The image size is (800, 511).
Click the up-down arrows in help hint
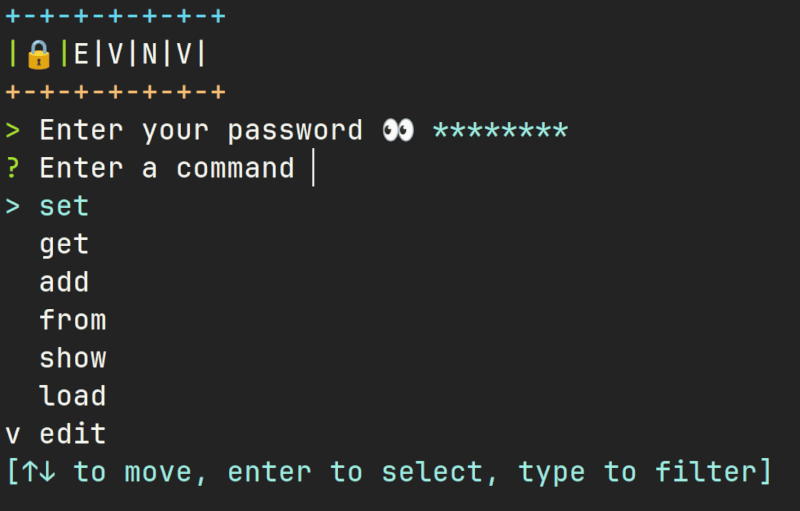pos(39,472)
